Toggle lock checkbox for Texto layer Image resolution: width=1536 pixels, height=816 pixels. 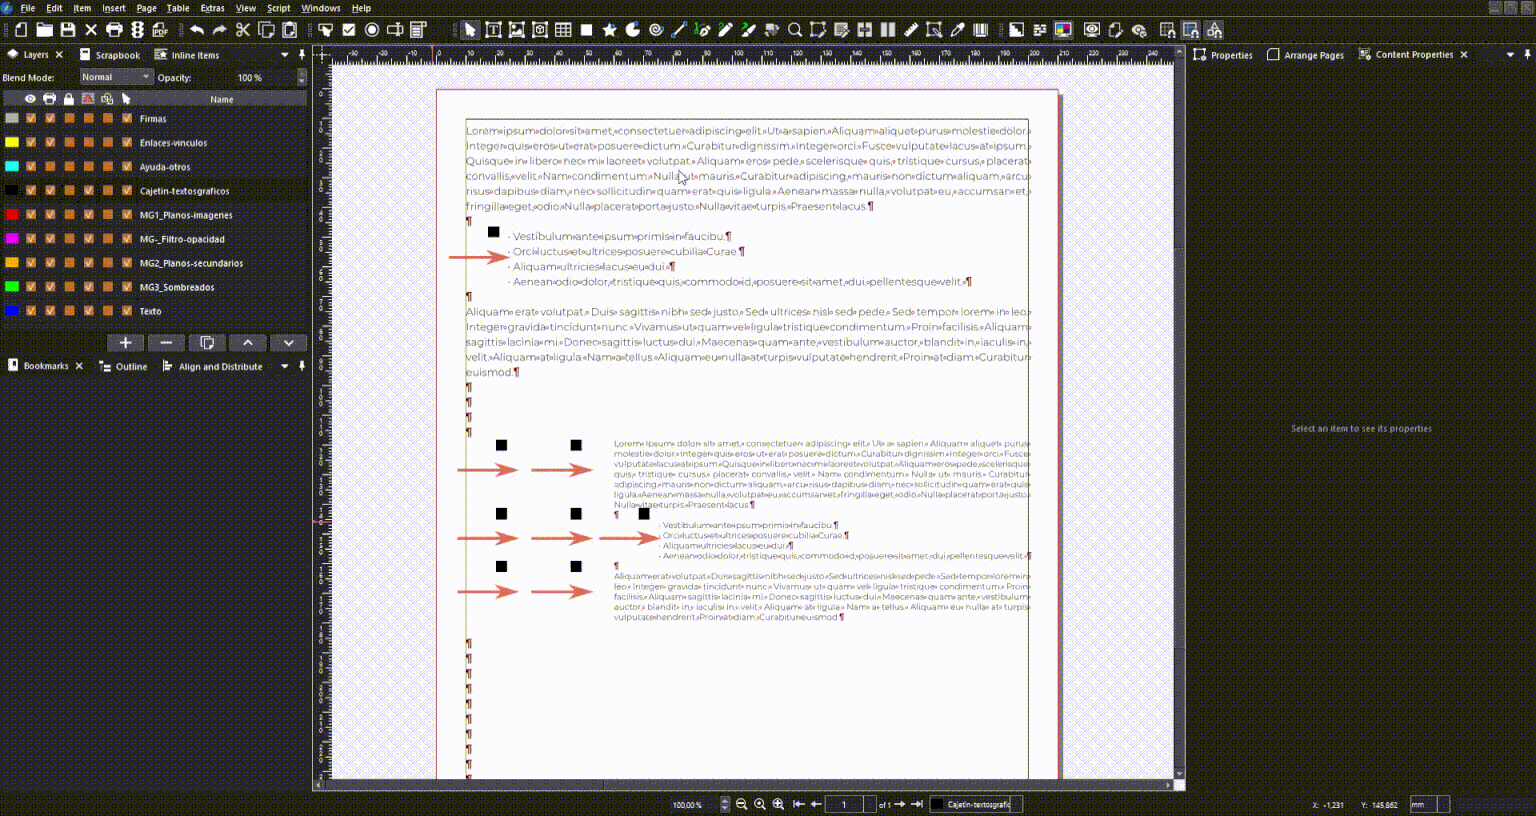[69, 311]
